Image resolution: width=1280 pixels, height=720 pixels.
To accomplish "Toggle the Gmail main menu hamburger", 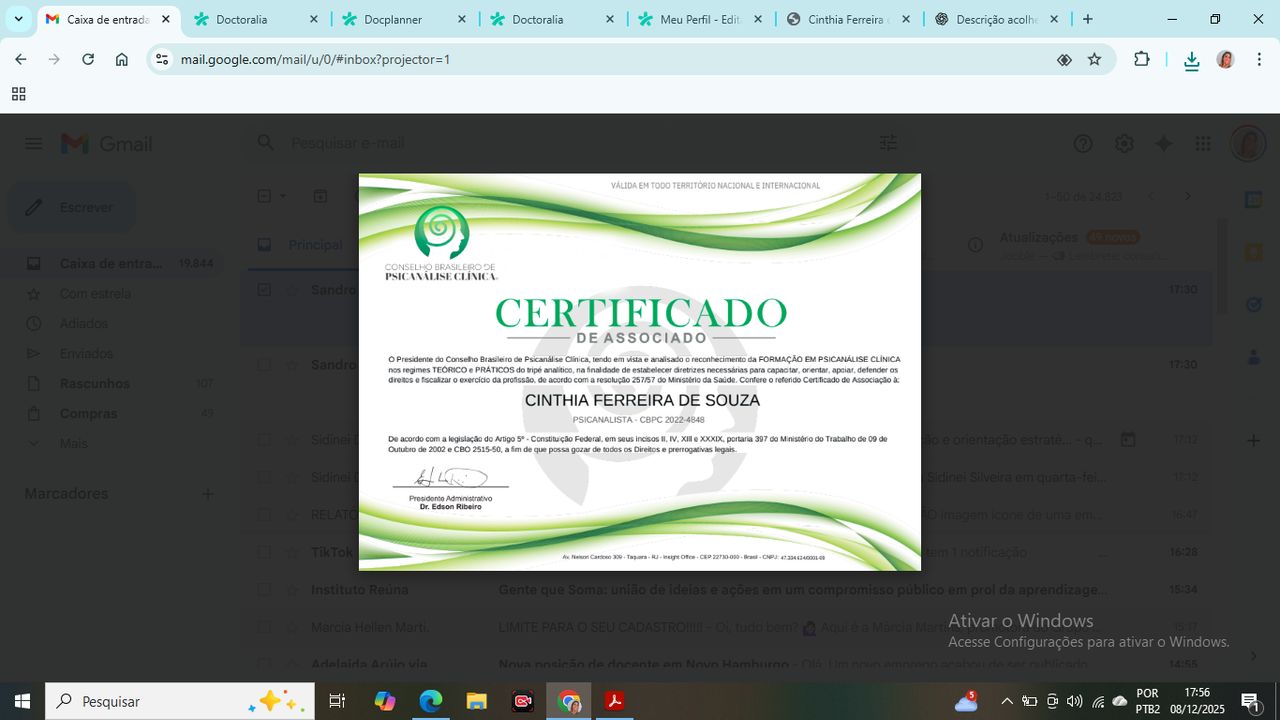I will tap(34, 144).
